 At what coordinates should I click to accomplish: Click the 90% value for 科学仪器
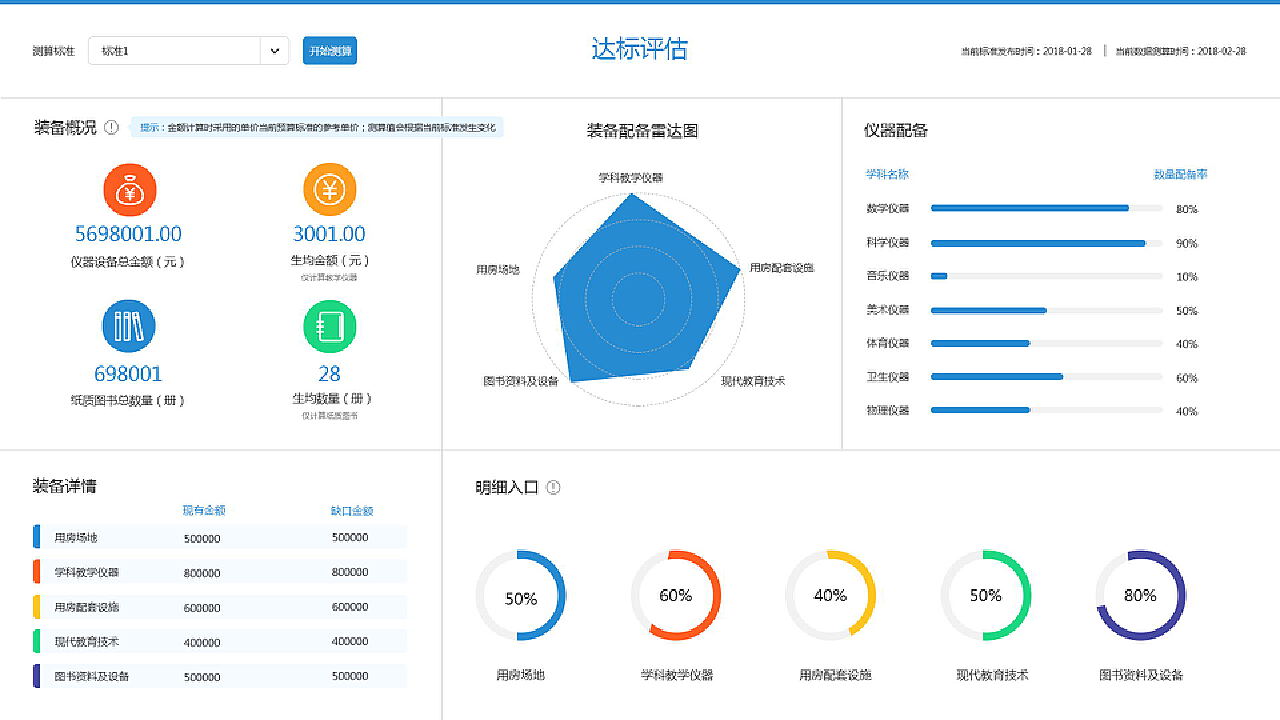click(x=1186, y=244)
